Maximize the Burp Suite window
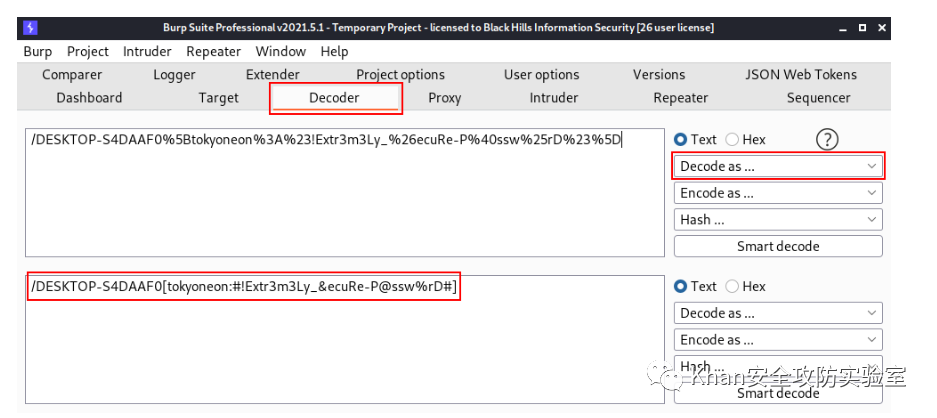The width and height of the screenshot is (937, 418). (x=862, y=28)
